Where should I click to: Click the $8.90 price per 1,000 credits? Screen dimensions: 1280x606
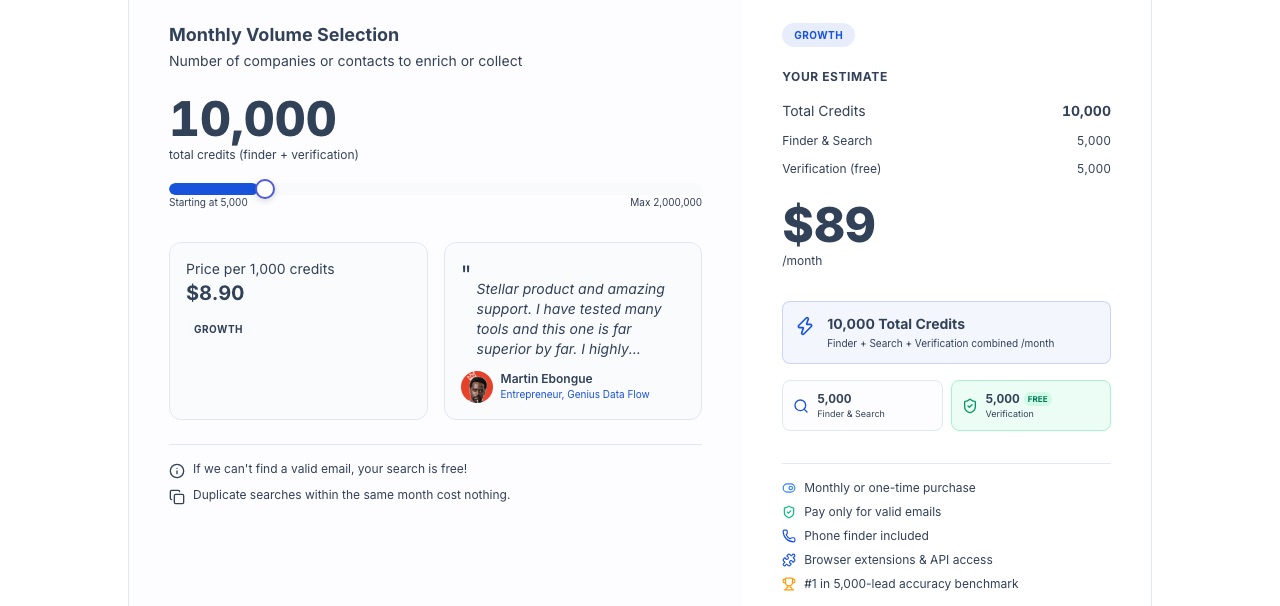(x=215, y=293)
